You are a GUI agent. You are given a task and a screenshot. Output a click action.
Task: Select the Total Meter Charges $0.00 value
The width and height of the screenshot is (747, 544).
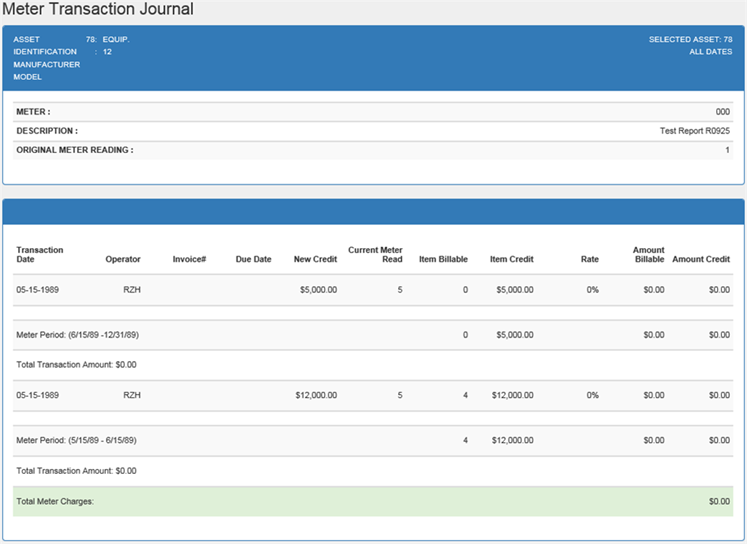click(x=719, y=502)
